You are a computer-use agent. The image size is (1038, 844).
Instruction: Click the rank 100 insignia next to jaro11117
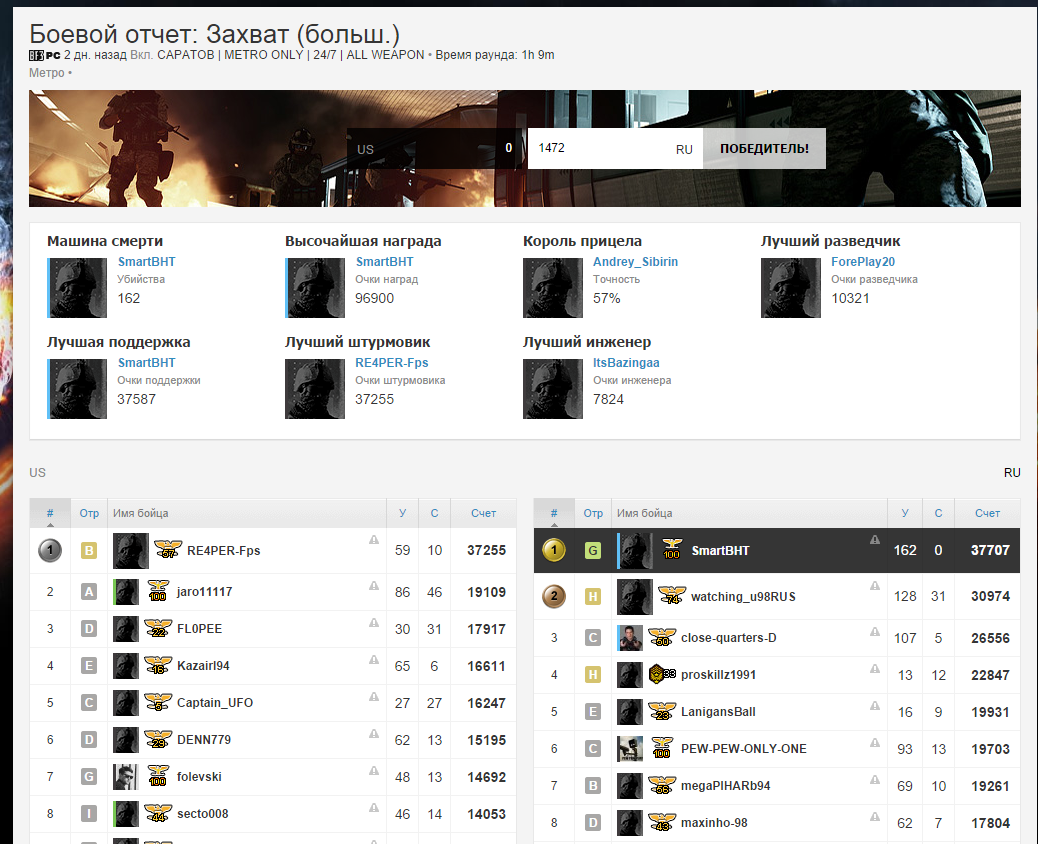click(158, 591)
